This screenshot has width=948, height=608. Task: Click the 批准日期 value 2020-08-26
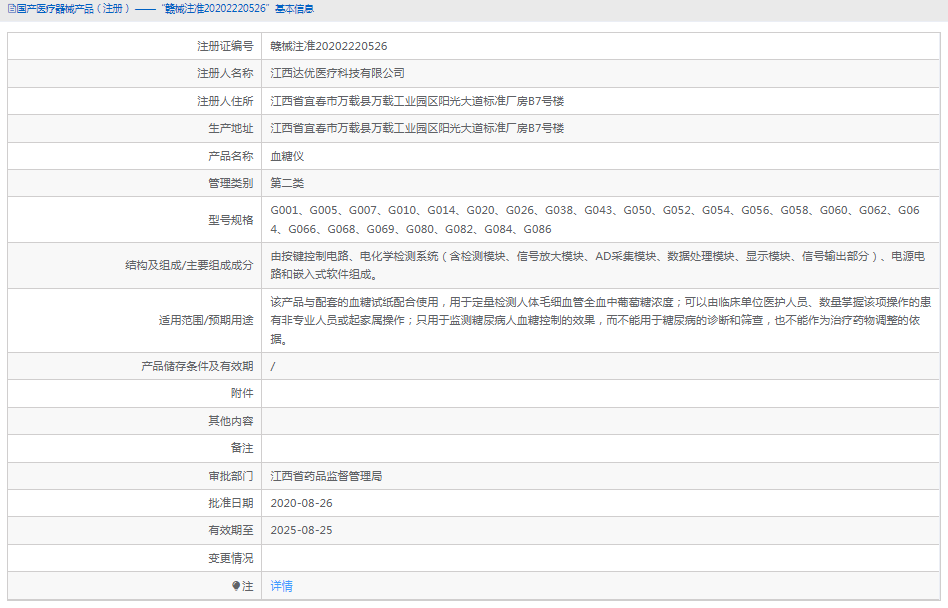[305, 503]
